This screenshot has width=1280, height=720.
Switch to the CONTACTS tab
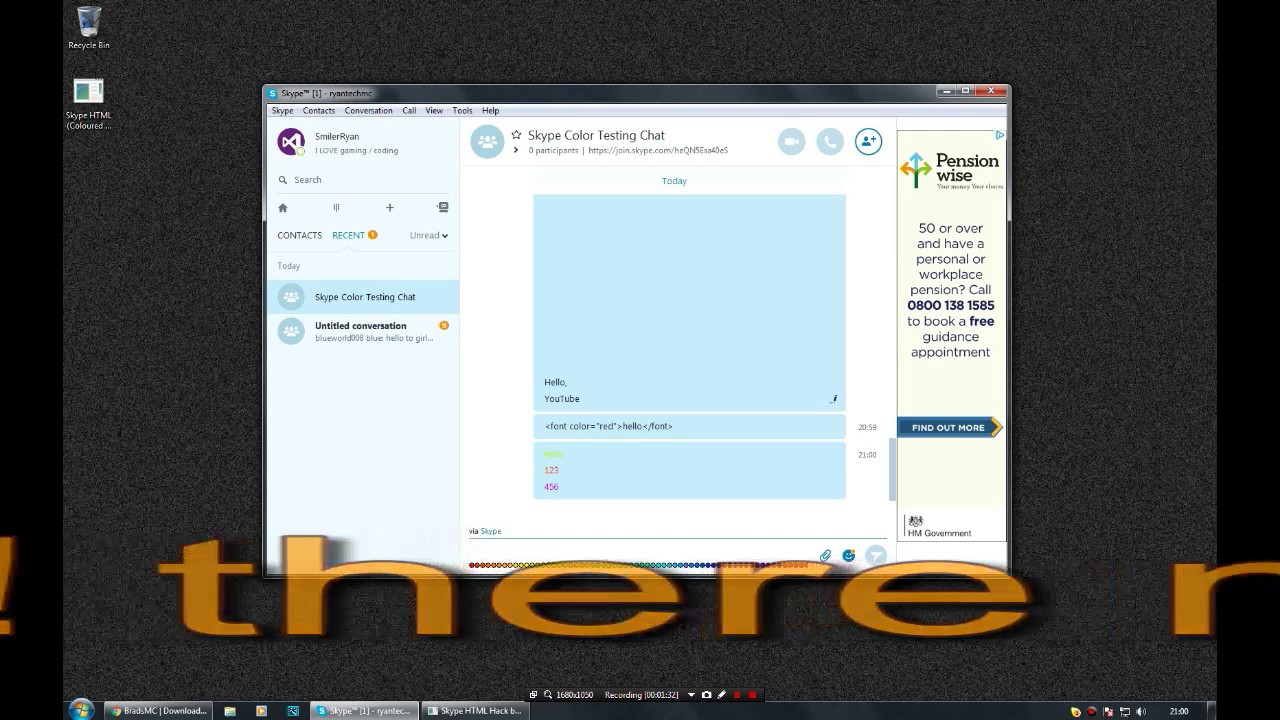tap(299, 236)
